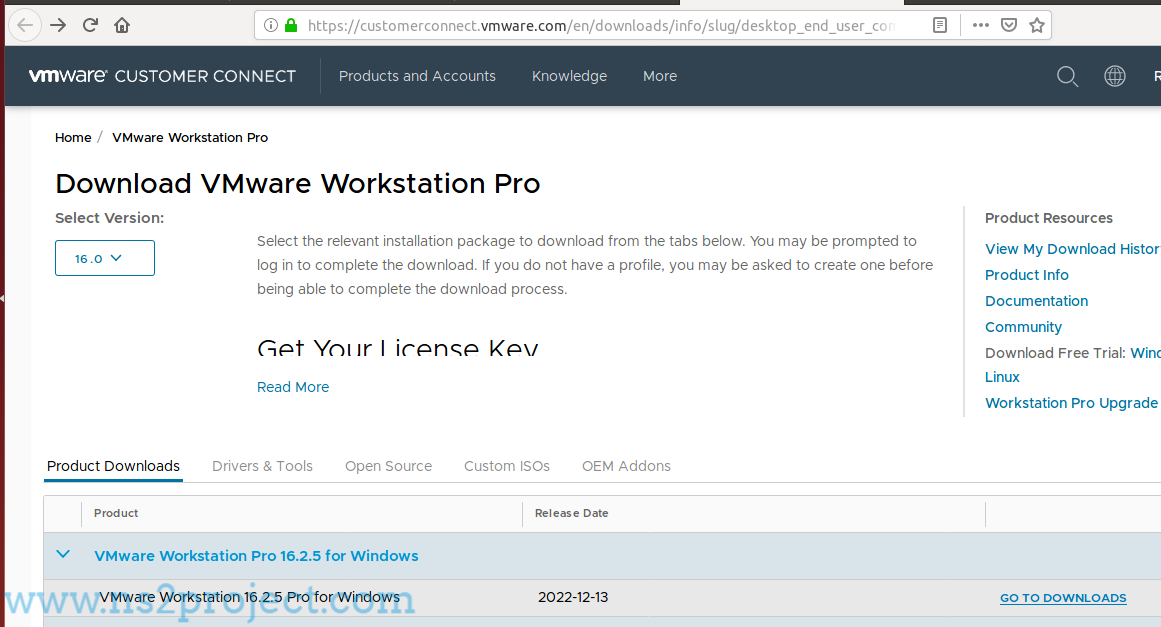This screenshot has width=1161, height=627.
Task: Open the VMware site search magnifier icon
Action: pyautogui.click(x=1067, y=76)
